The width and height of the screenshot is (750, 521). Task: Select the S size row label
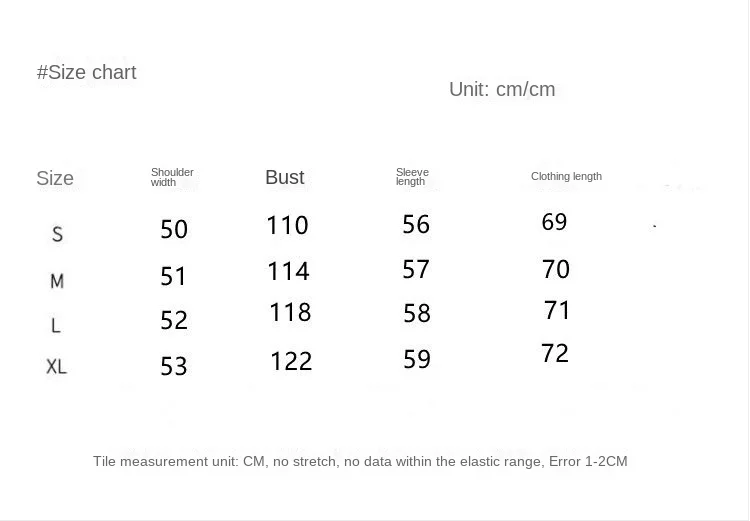click(57, 234)
